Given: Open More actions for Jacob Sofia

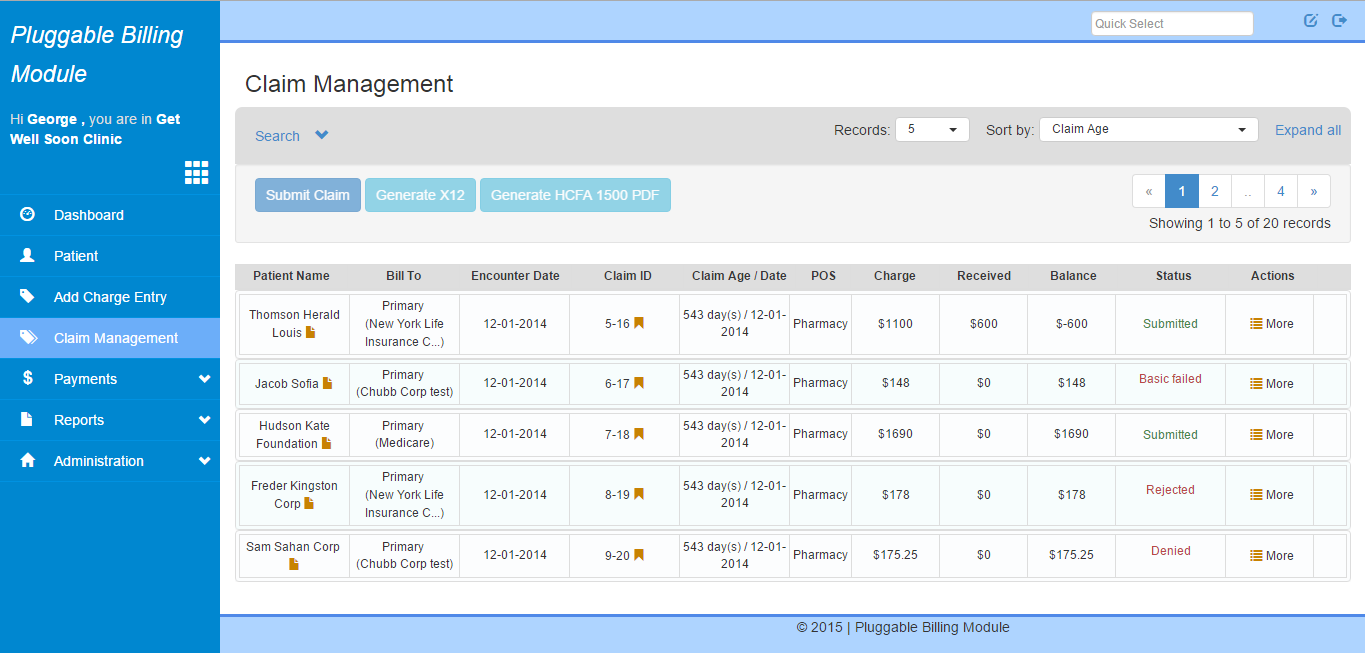Looking at the screenshot, I should 1271,384.
